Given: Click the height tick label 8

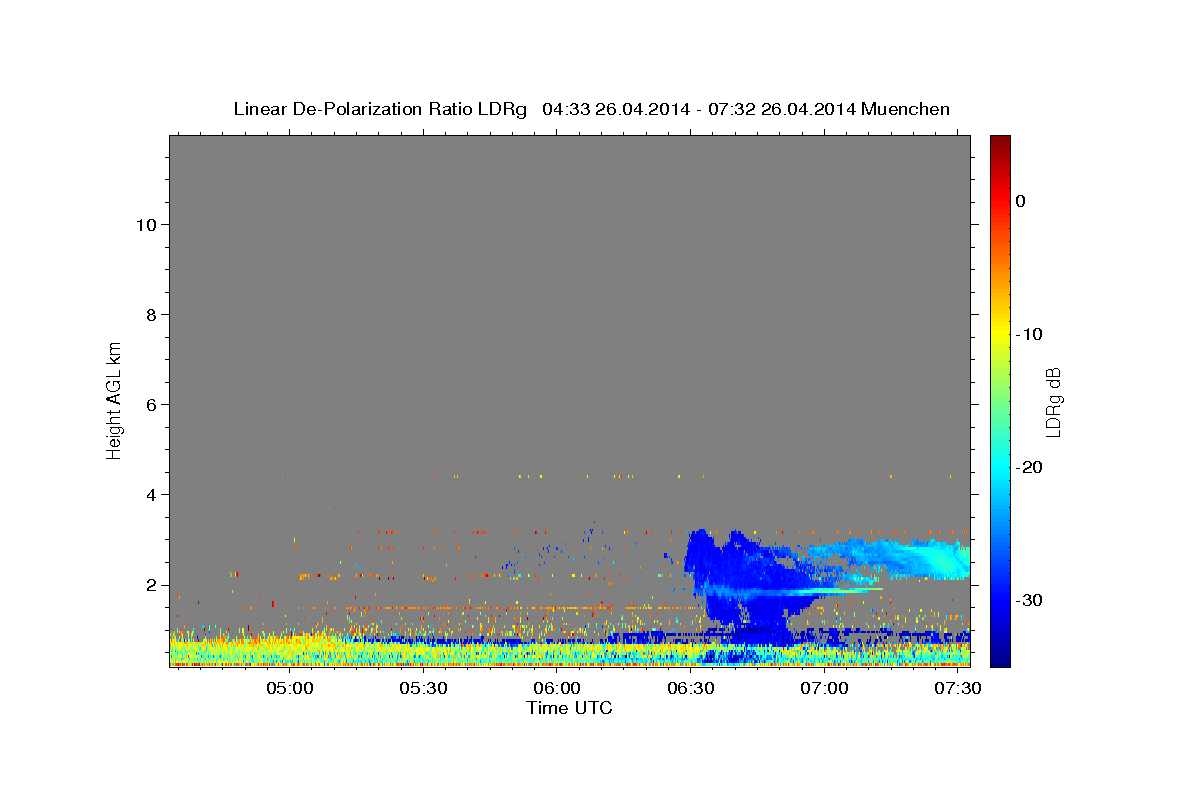Looking at the screenshot, I should click(x=149, y=315).
